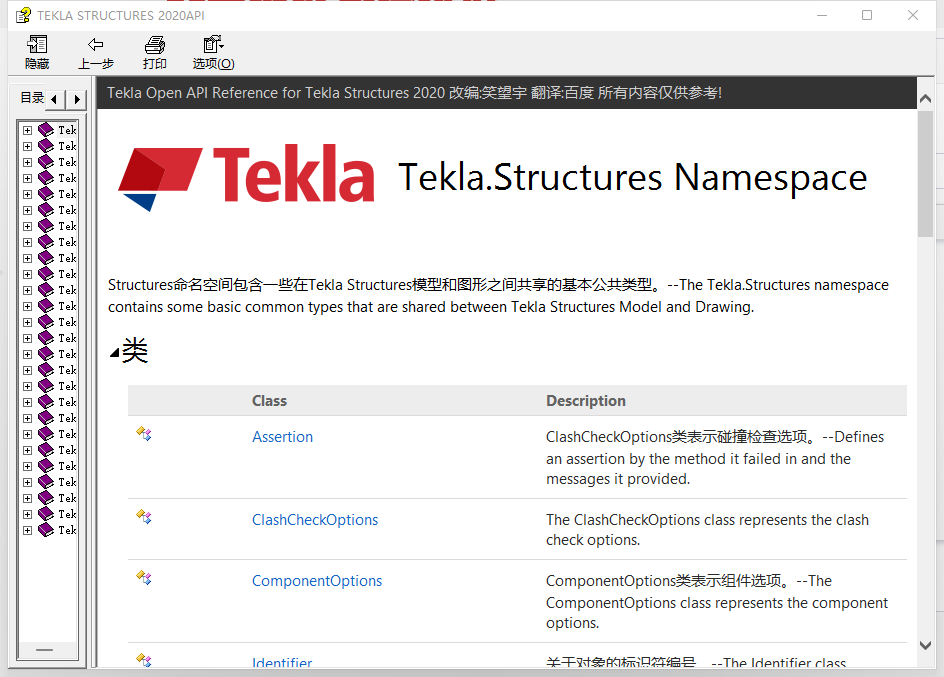Open the Identifier class link
Image resolution: width=944 pixels, height=677 pixels.
coord(282,662)
